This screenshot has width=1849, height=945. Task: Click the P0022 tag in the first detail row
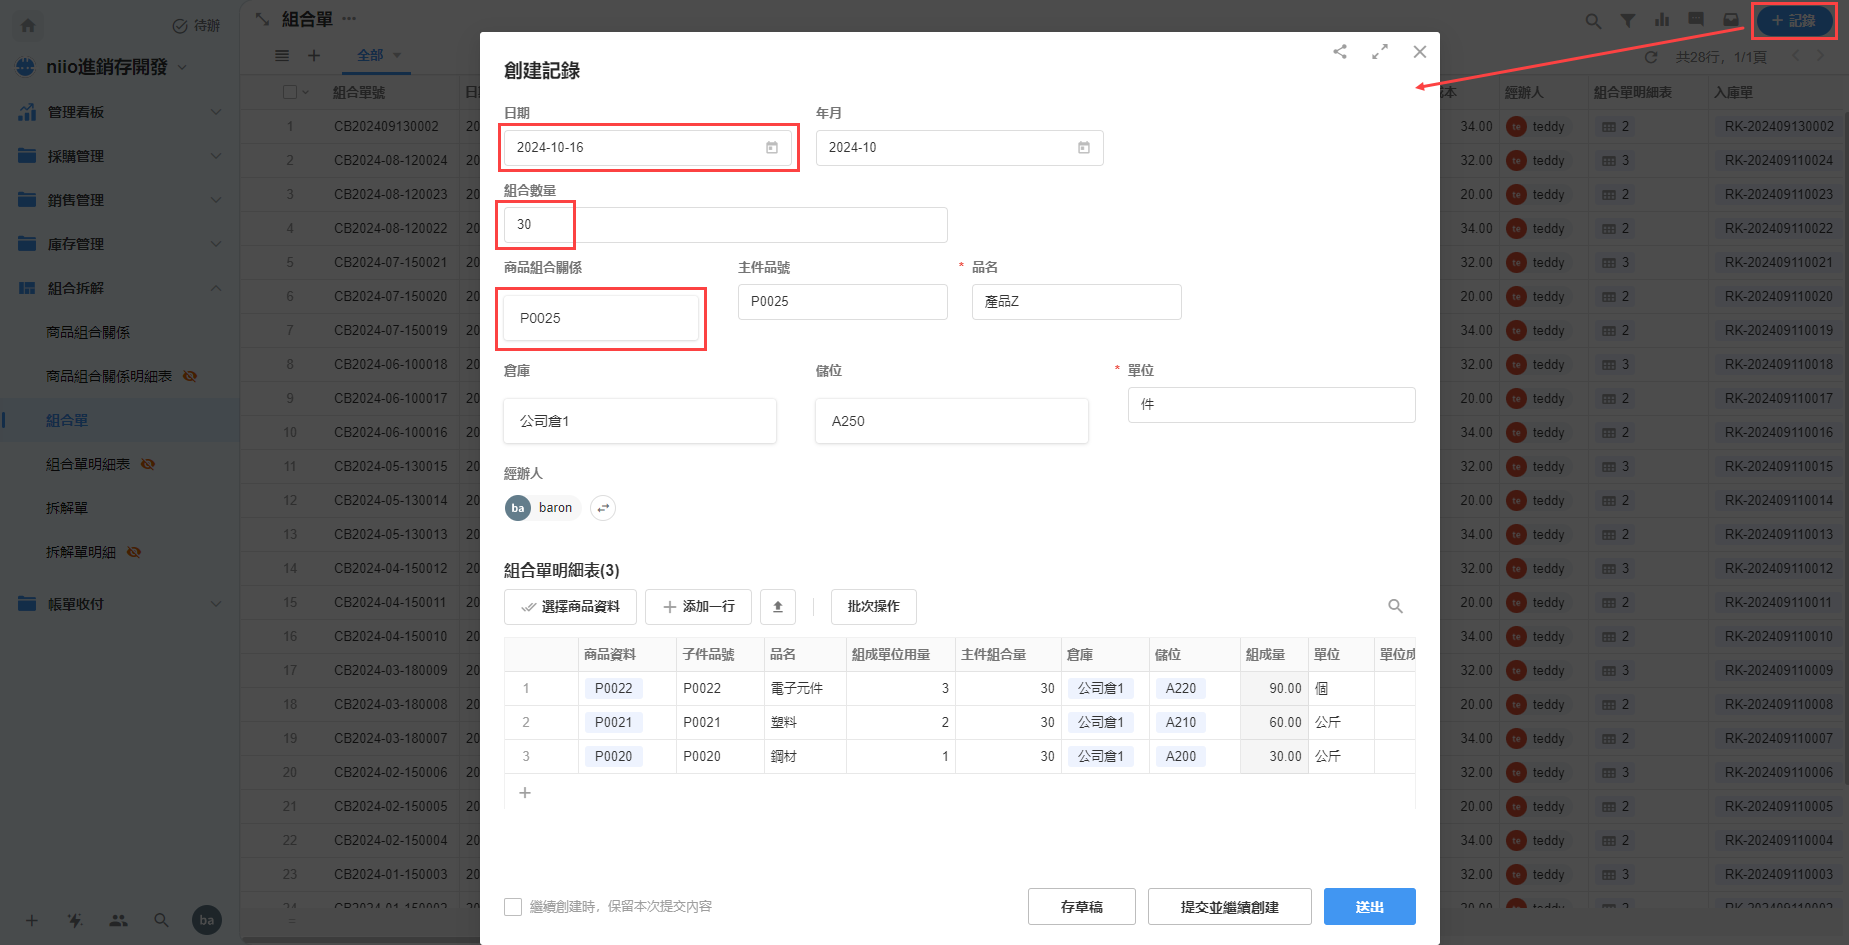[613, 688]
